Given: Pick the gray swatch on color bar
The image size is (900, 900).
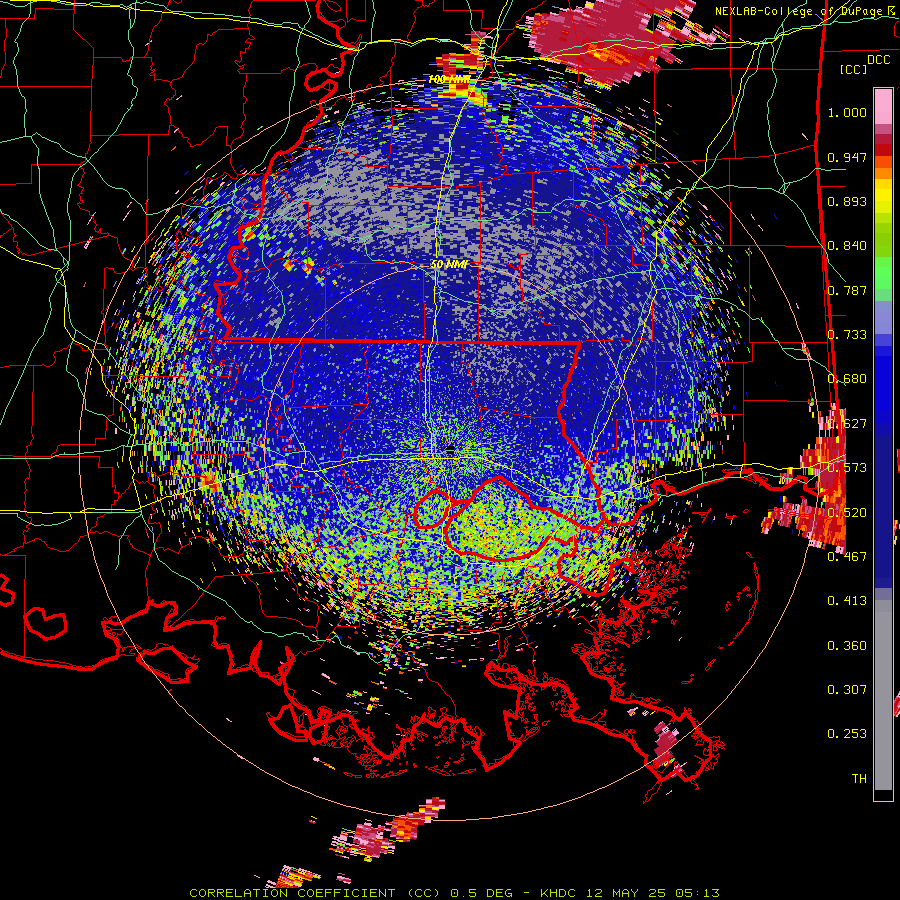Looking at the screenshot, I should point(883,695).
